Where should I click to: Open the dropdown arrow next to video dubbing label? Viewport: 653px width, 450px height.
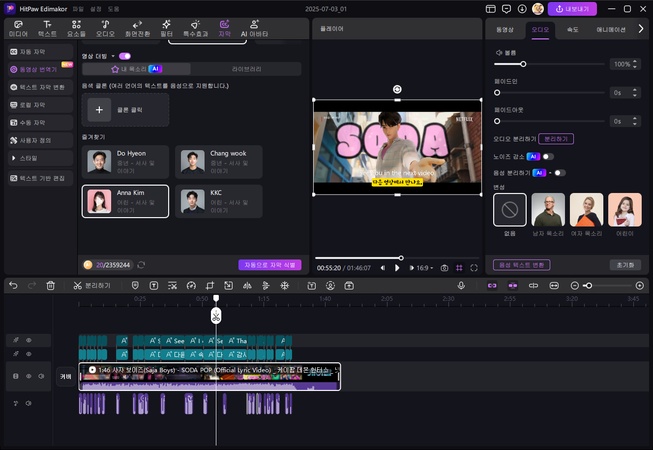click(x=113, y=56)
